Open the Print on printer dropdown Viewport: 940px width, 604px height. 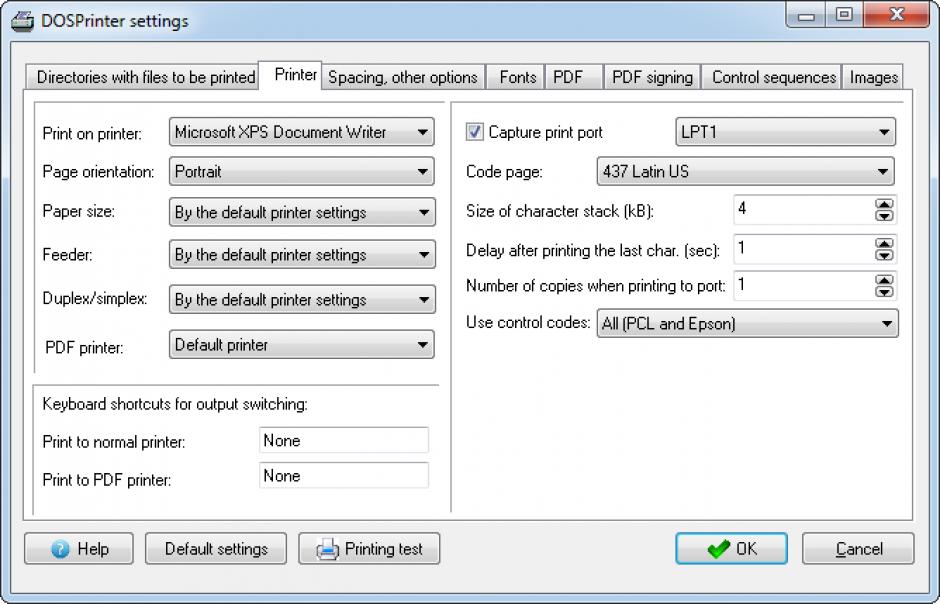(x=302, y=132)
